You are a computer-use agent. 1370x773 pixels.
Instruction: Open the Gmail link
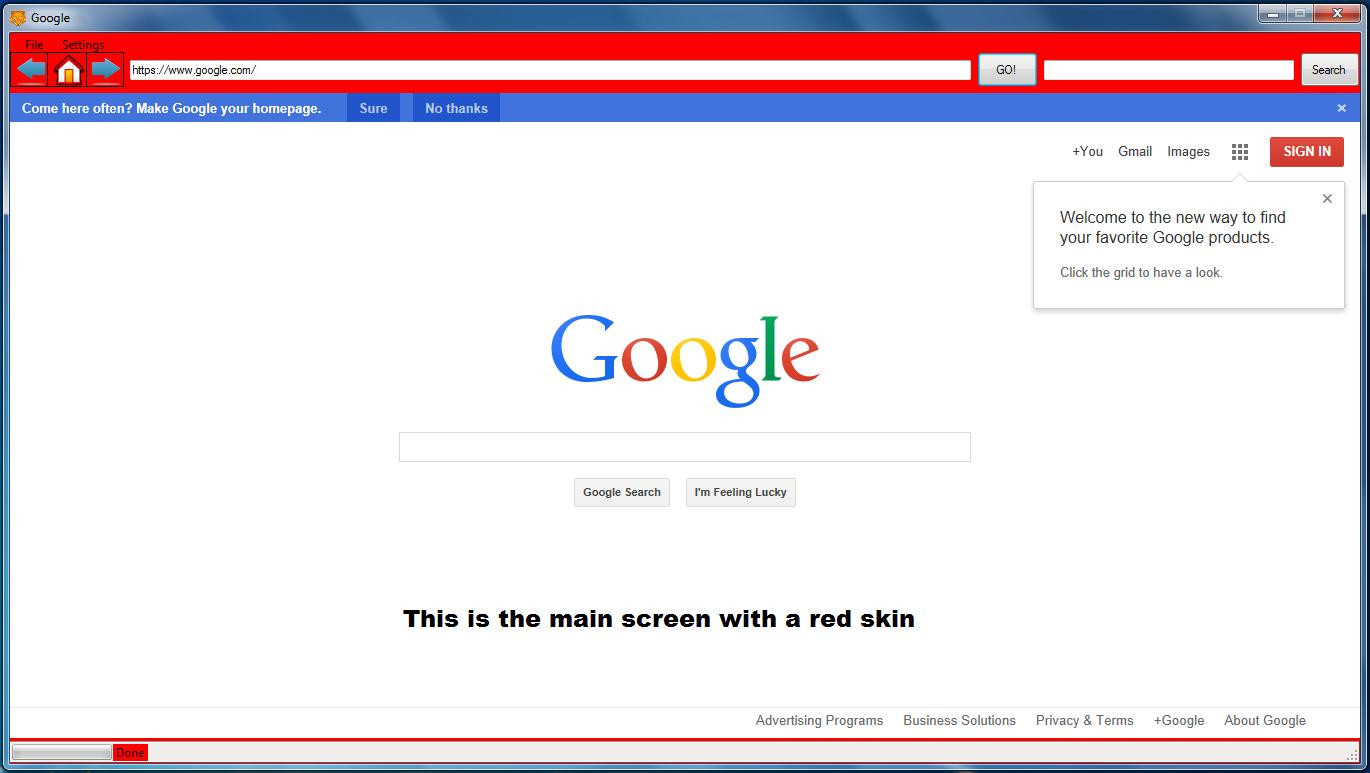click(1135, 152)
